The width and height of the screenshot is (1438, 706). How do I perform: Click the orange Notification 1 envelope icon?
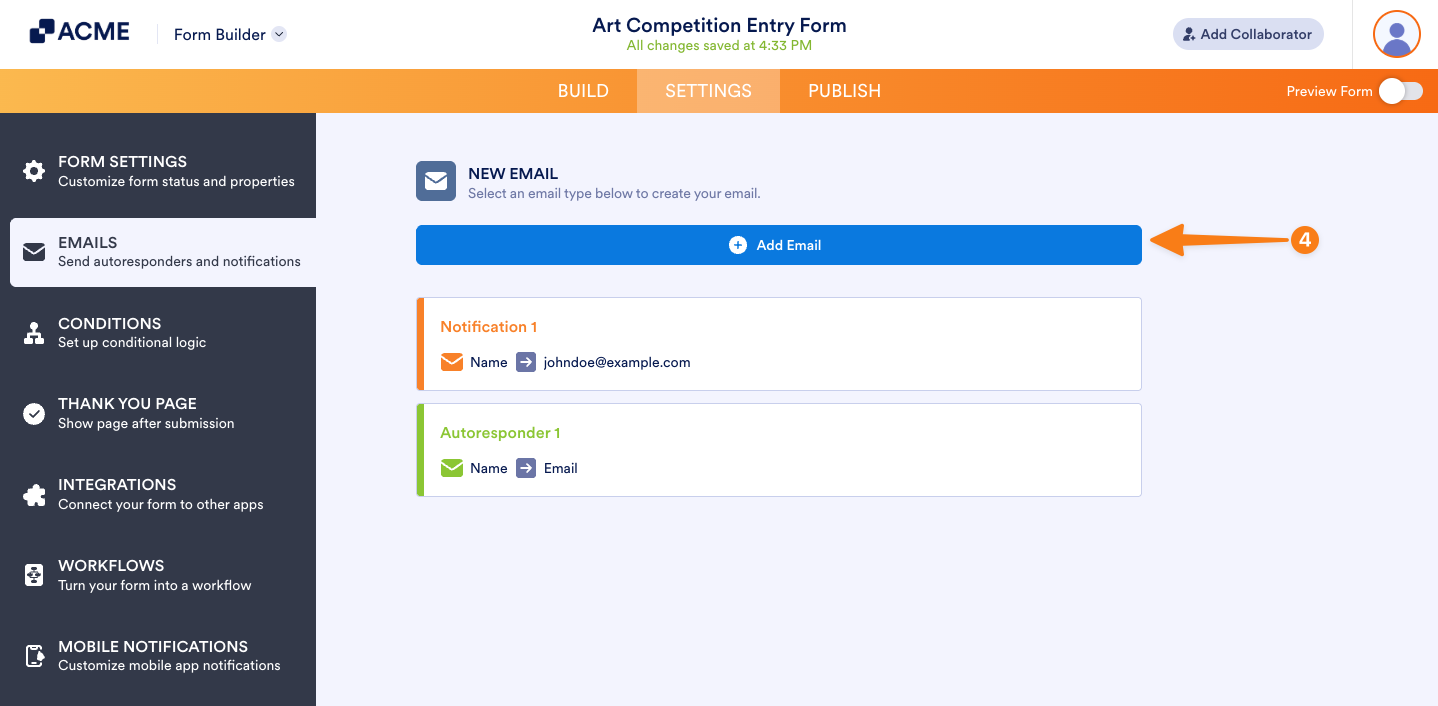point(452,362)
